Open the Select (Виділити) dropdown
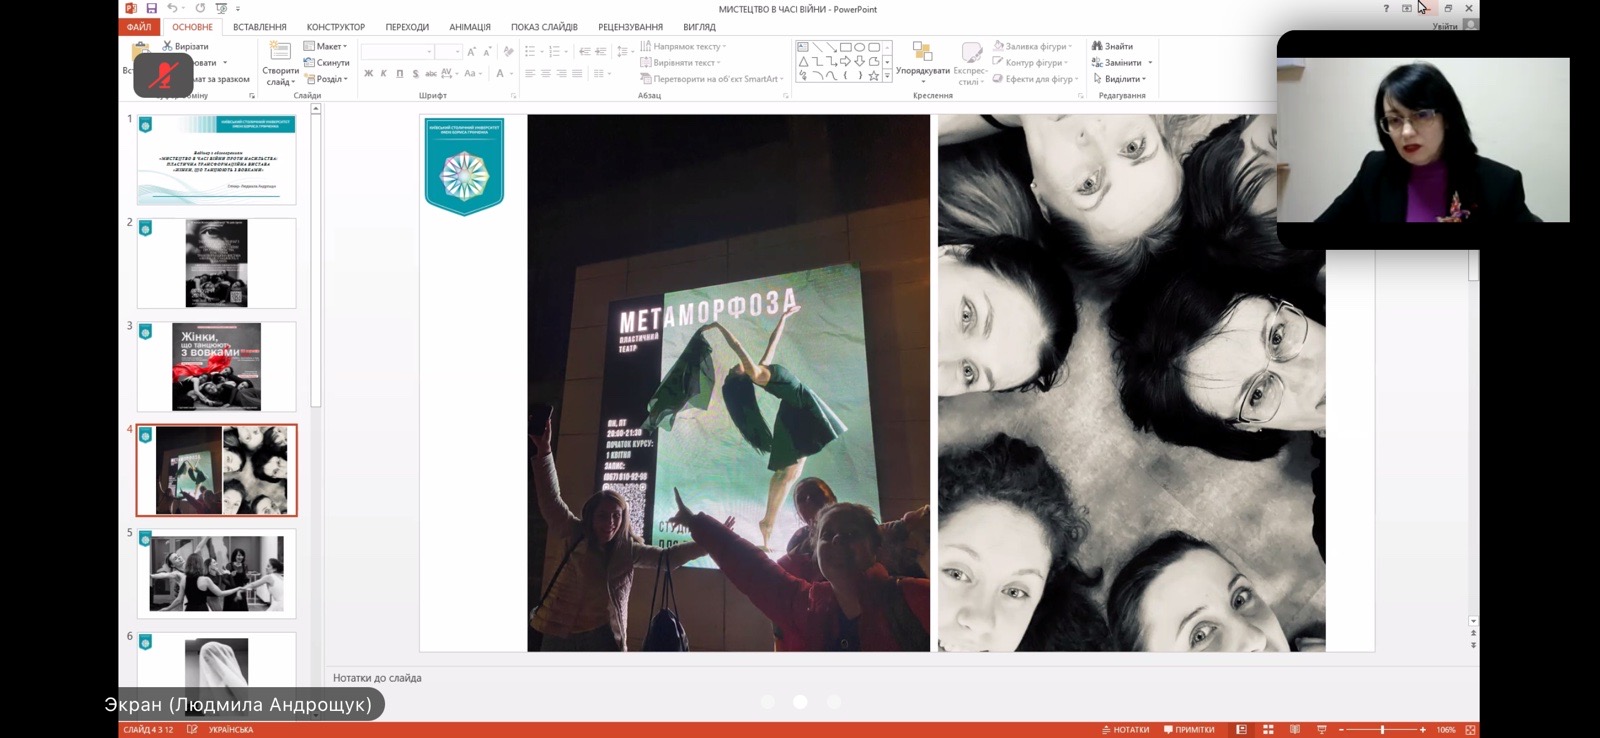Viewport: 1600px width, 738px height. coord(1120,79)
